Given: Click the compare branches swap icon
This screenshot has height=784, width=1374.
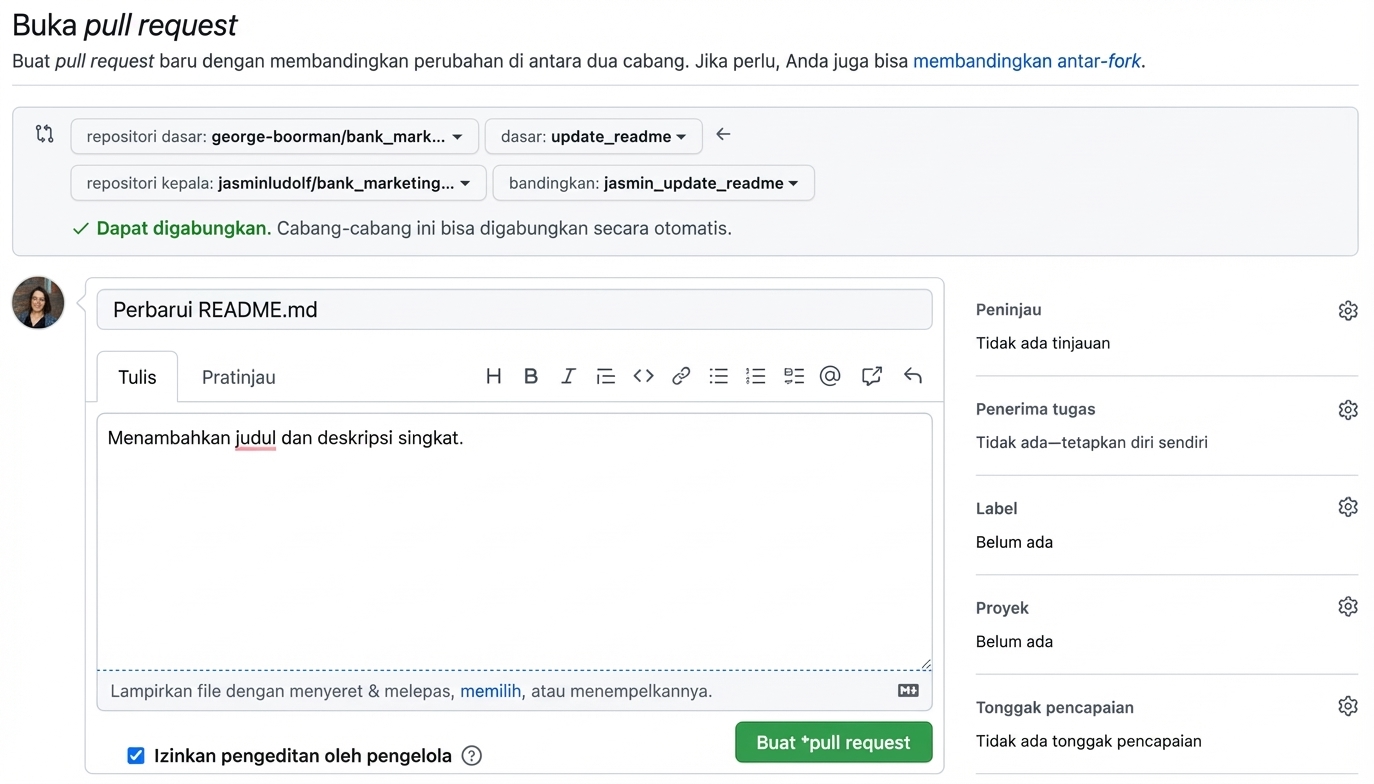Looking at the screenshot, I should tap(44, 133).
